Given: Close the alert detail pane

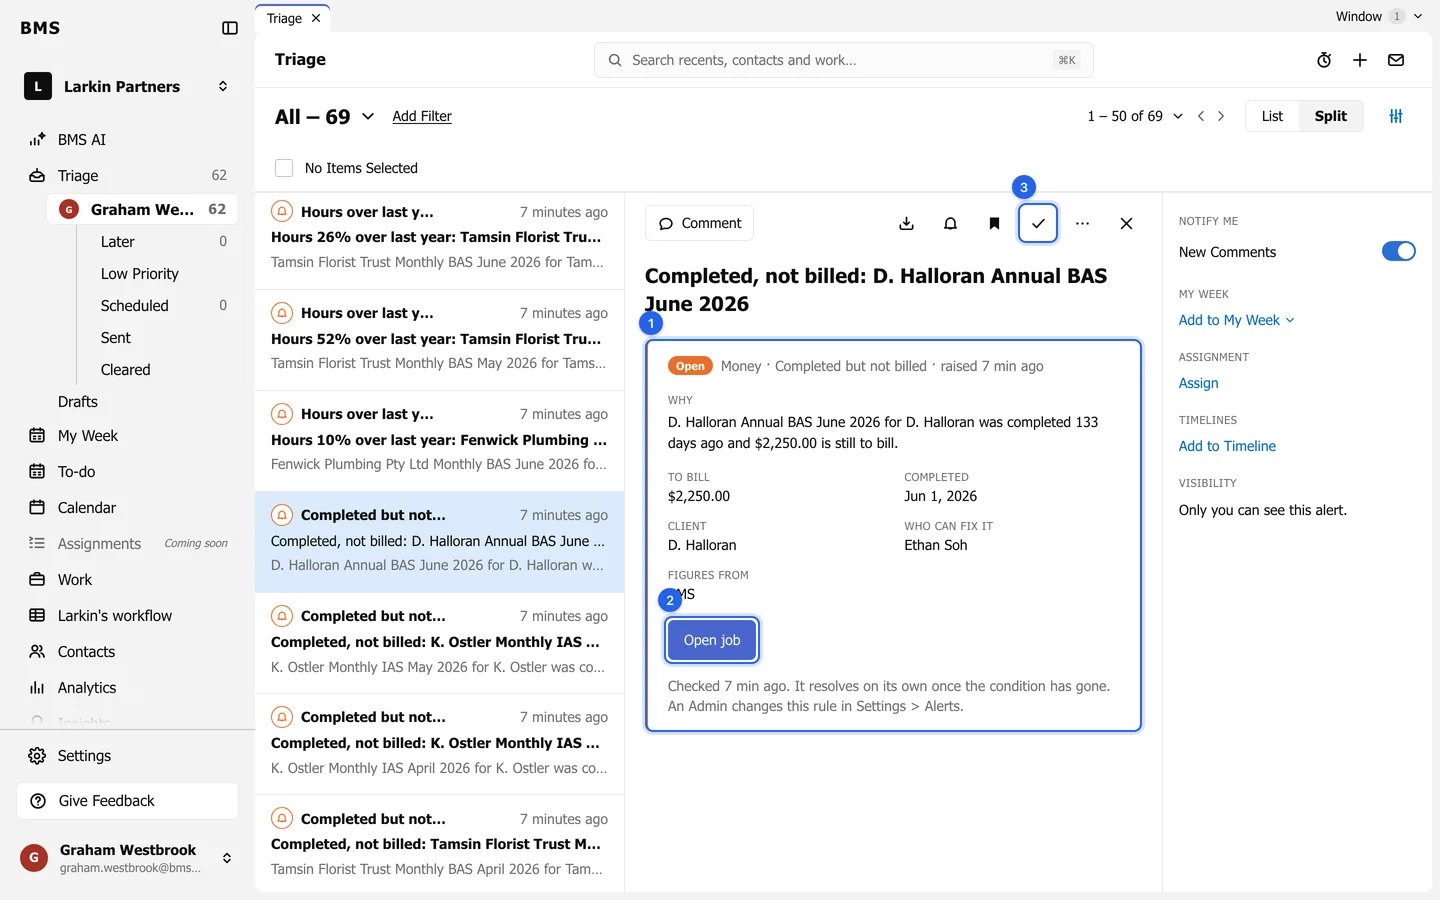Looking at the screenshot, I should point(1126,223).
